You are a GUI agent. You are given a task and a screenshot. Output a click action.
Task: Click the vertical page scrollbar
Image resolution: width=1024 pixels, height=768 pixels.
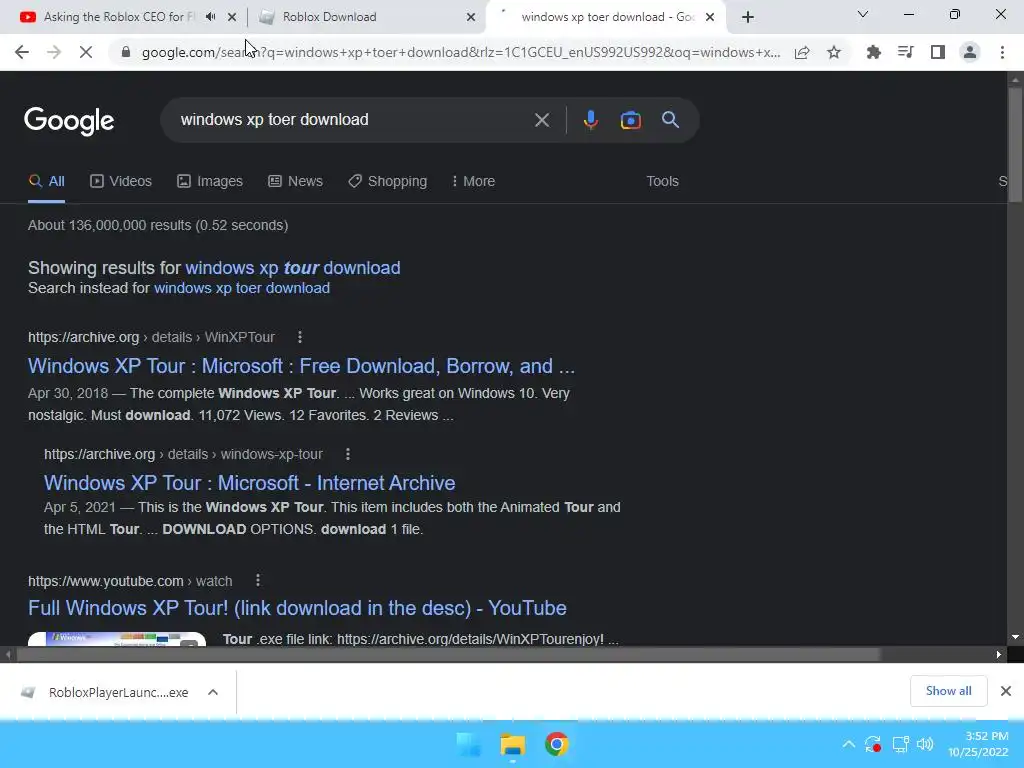[x=1015, y=144]
